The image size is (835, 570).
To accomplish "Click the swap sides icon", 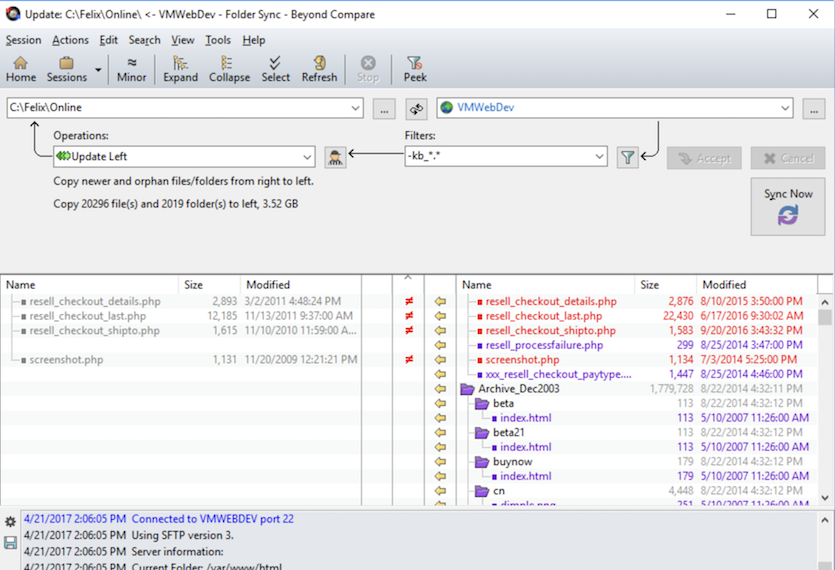I will [x=416, y=109].
